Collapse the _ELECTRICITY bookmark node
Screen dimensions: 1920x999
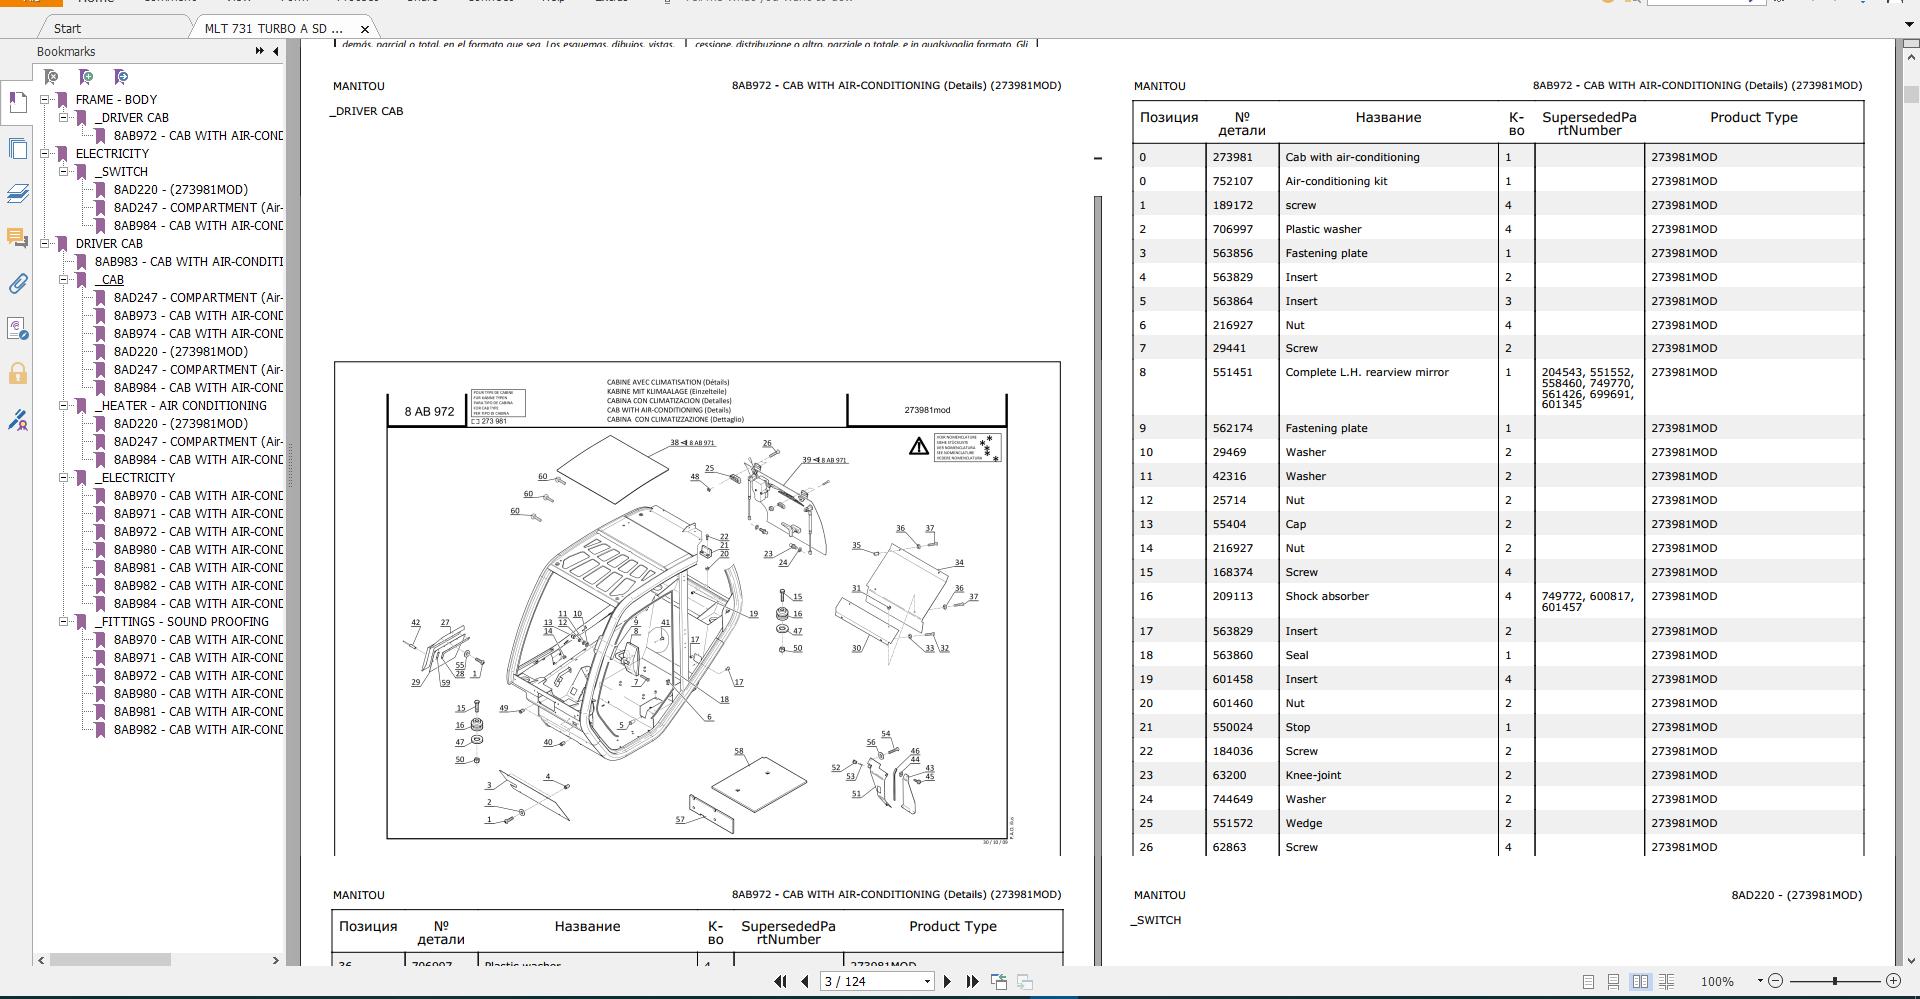(x=64, y=477)
